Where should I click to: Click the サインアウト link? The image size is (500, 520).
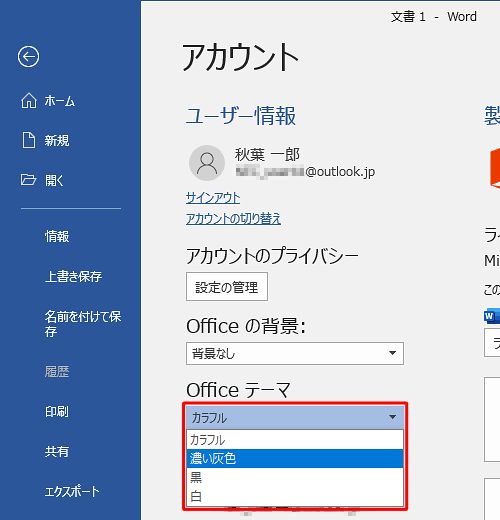(213, 198)
